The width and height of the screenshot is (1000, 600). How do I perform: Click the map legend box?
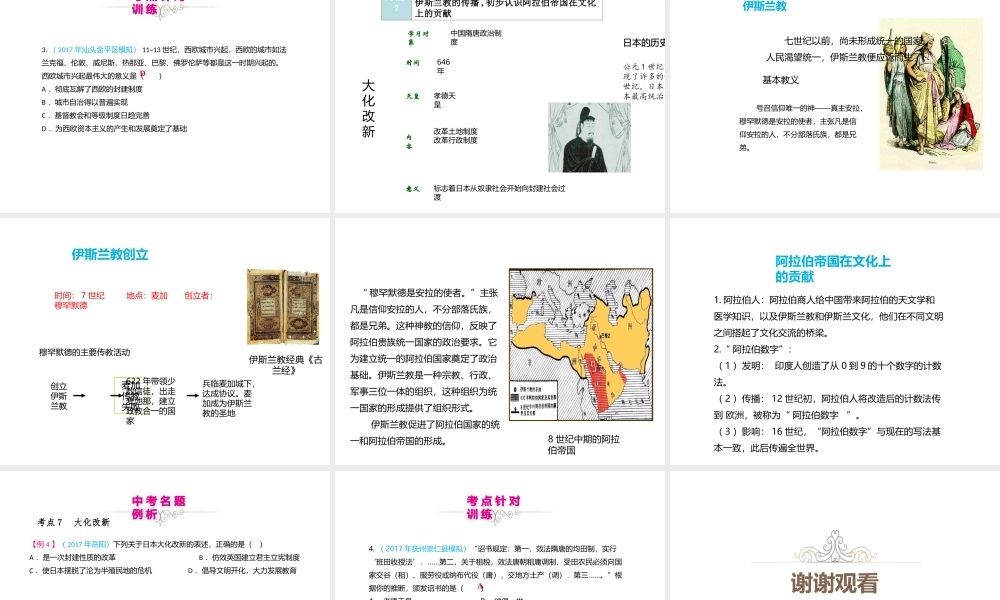(x=534, y=399)
